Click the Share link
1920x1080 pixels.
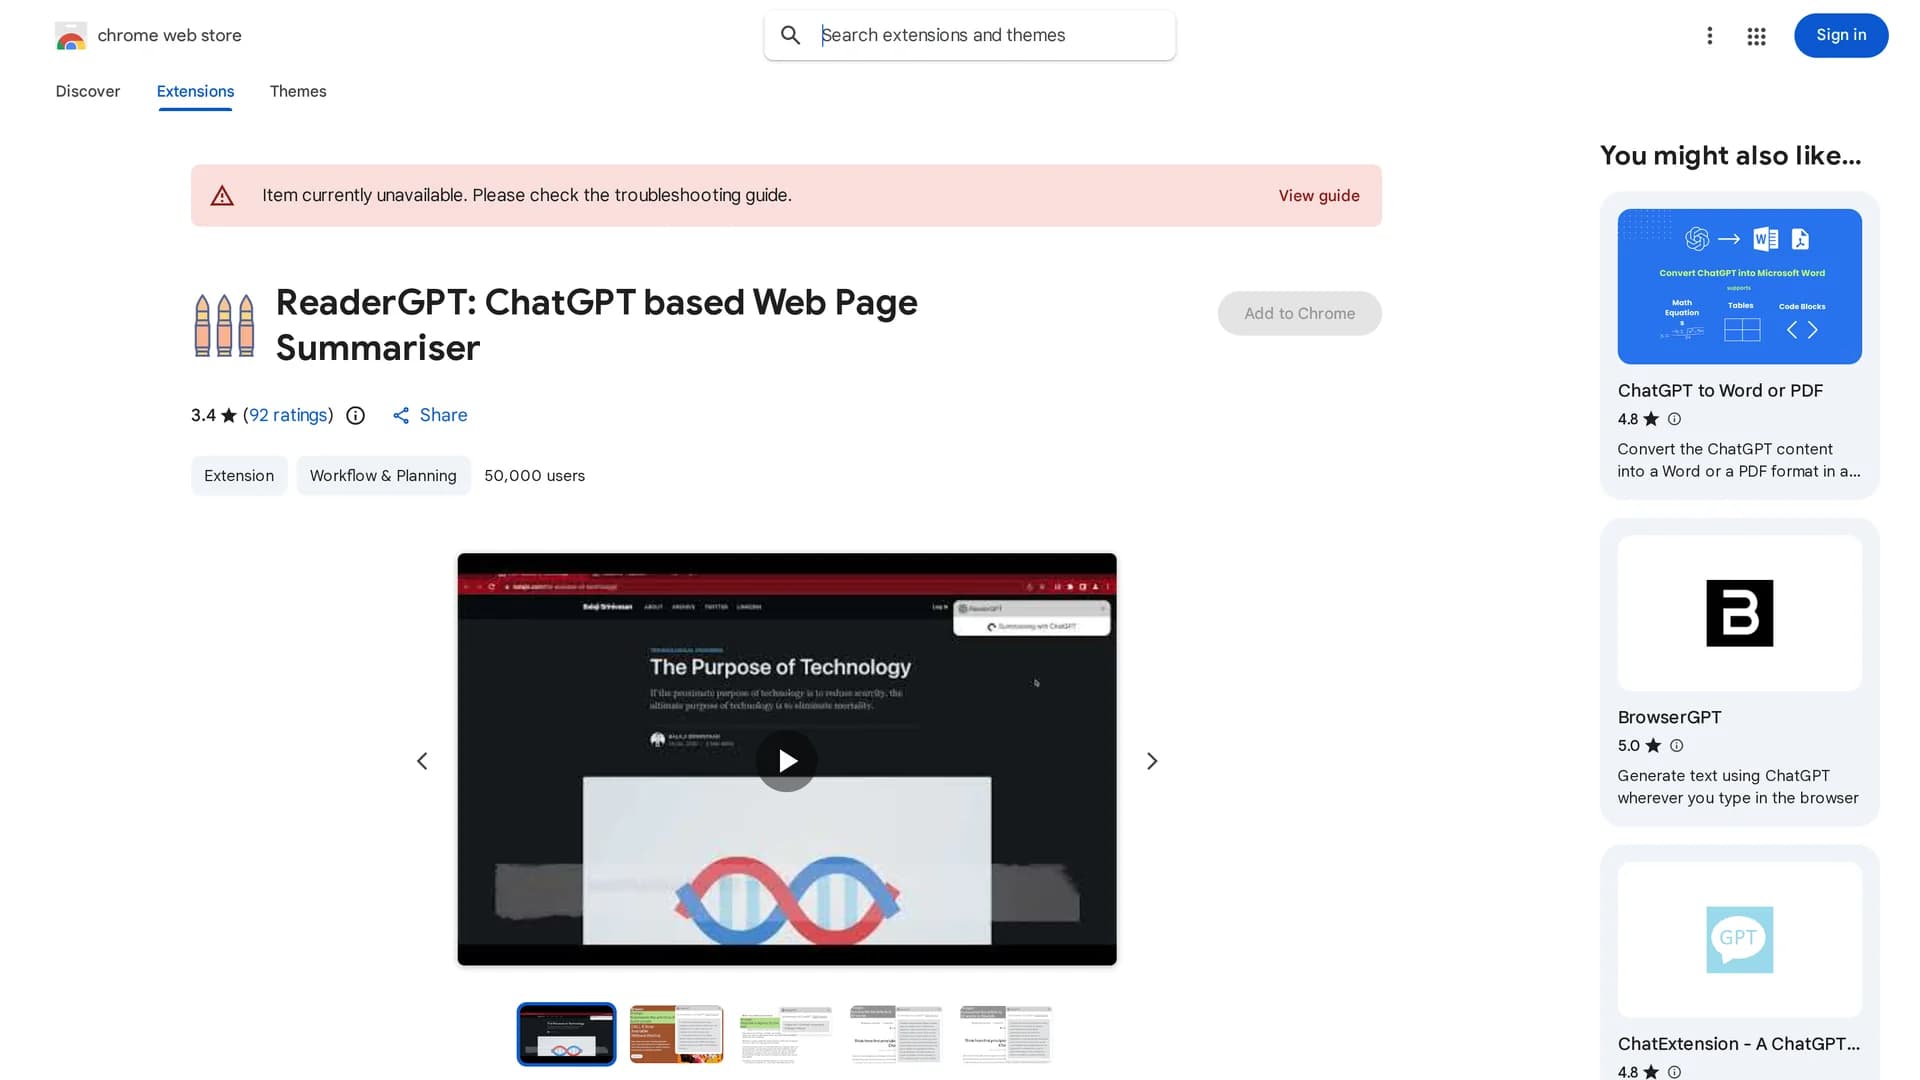[443, 415]
